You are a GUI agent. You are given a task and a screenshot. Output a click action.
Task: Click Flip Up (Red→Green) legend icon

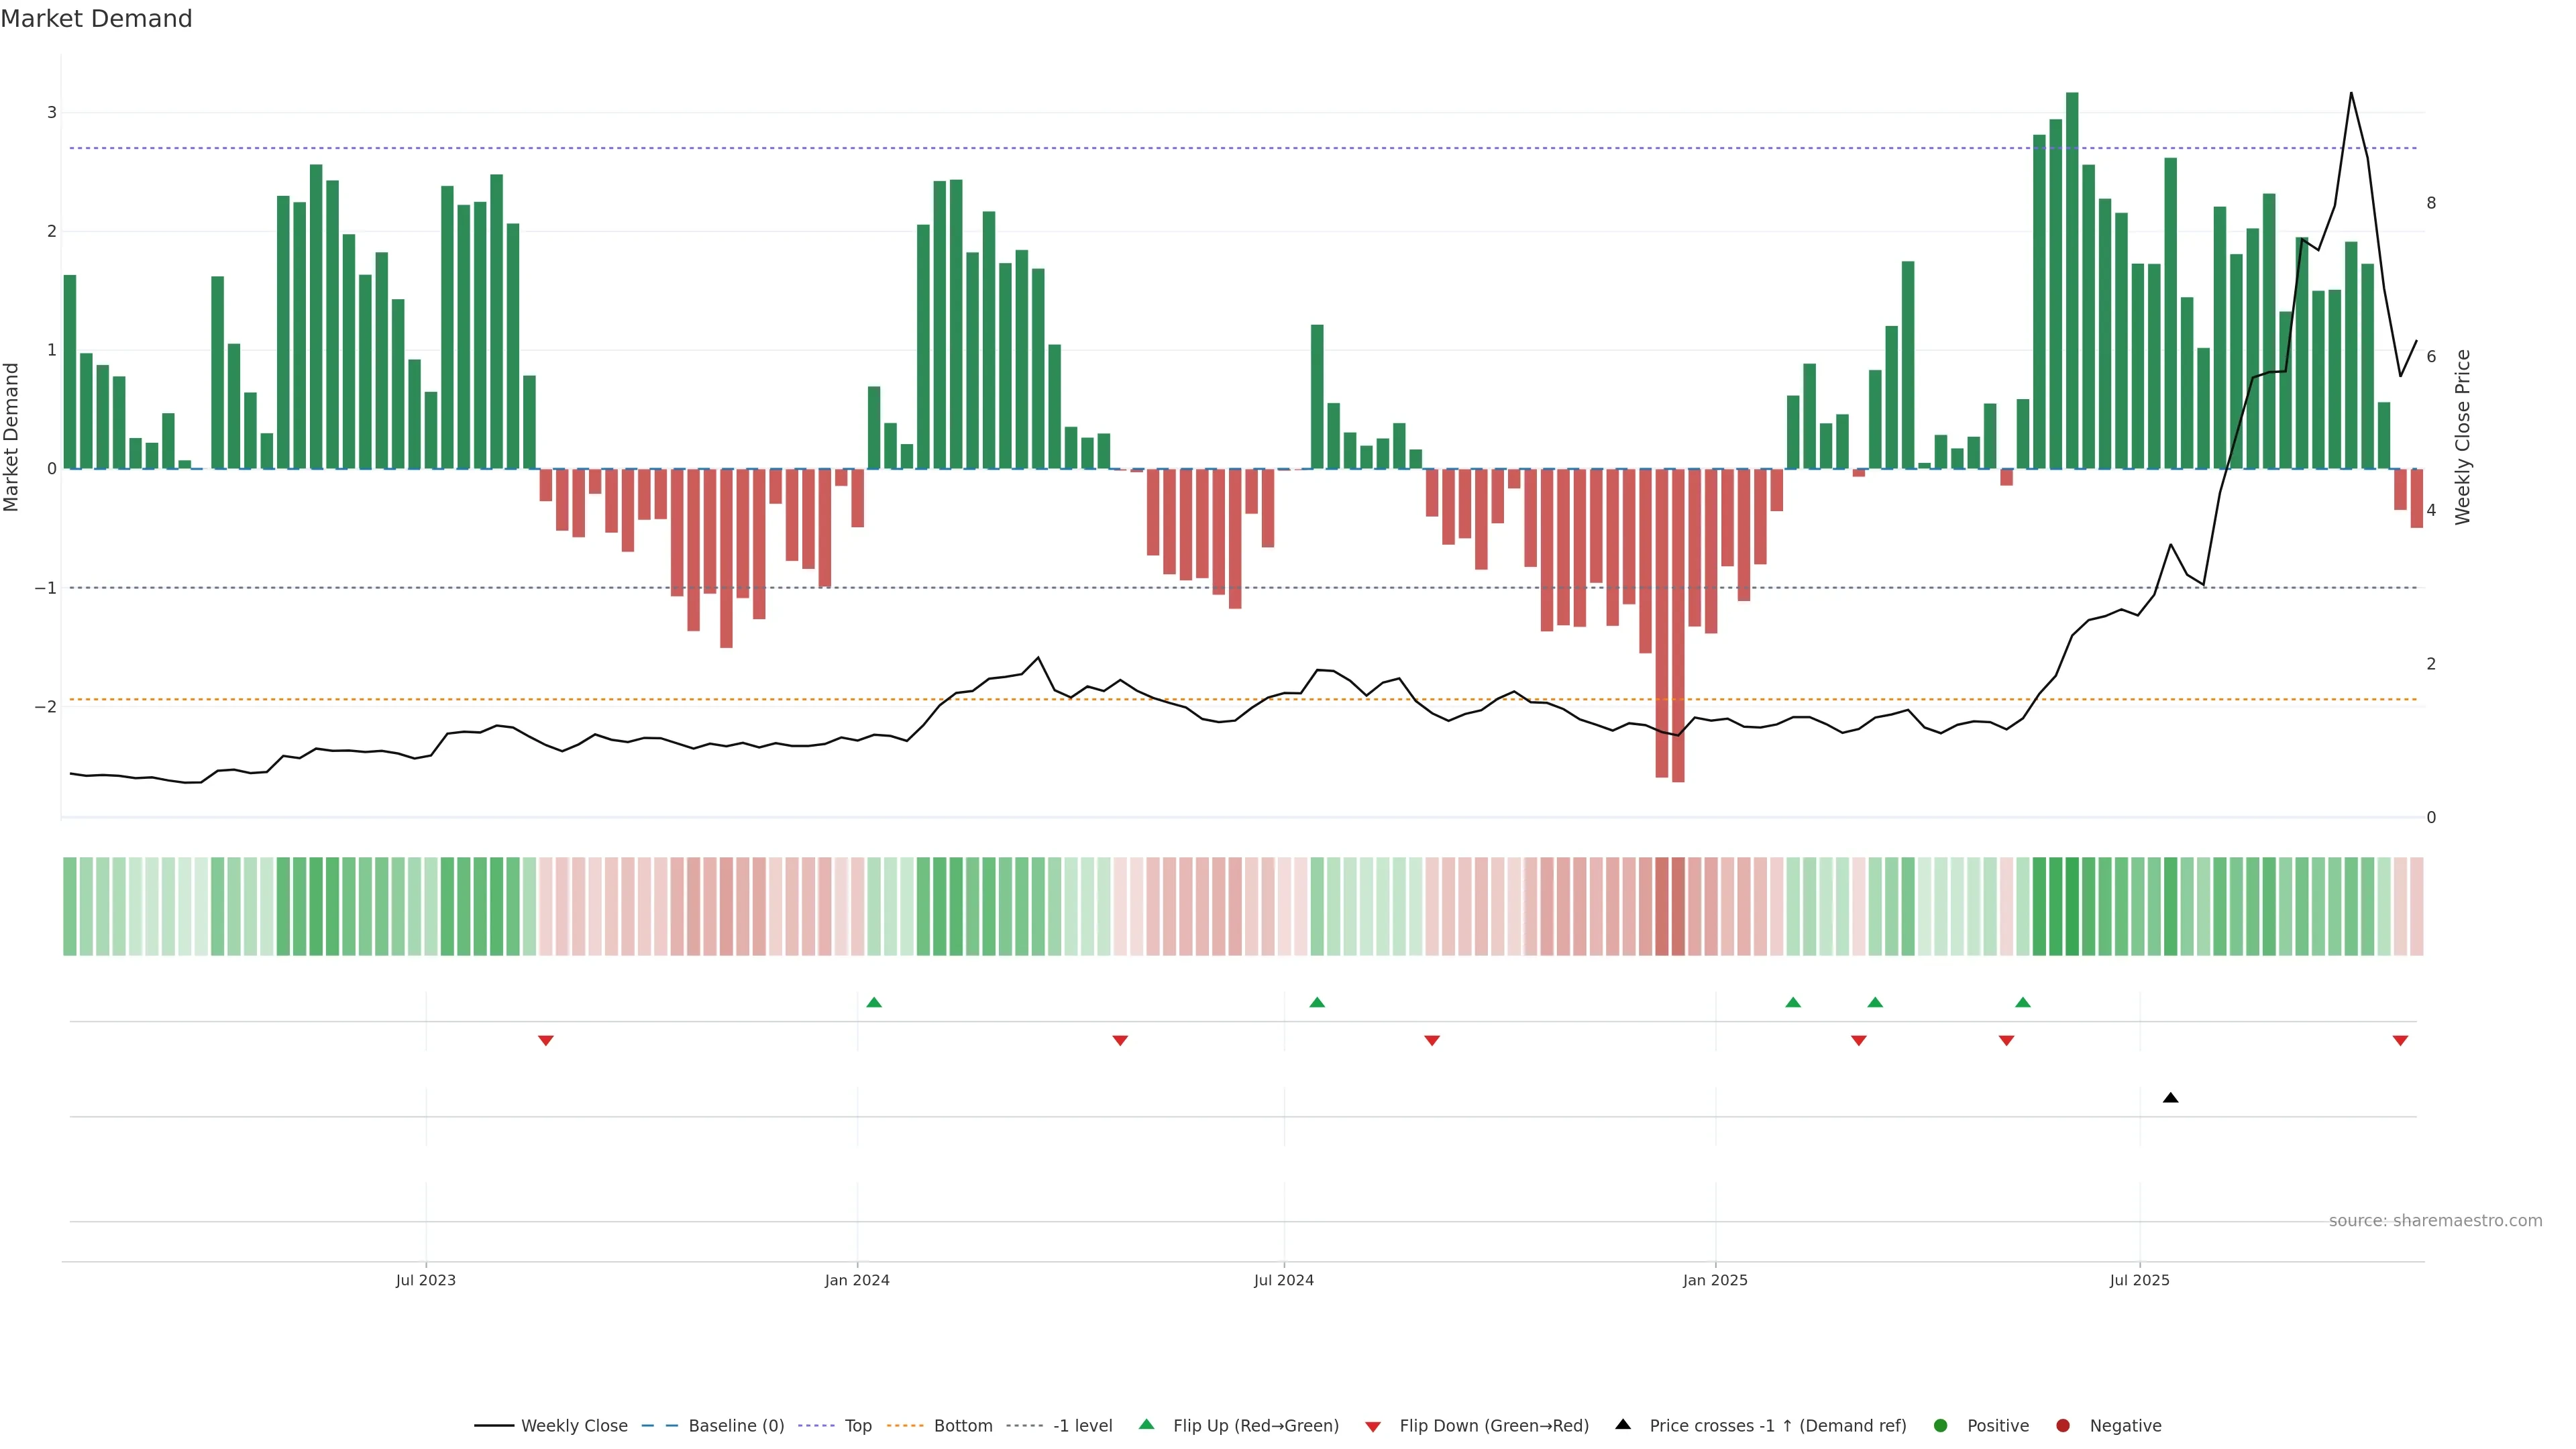tap(1147, 1425)
